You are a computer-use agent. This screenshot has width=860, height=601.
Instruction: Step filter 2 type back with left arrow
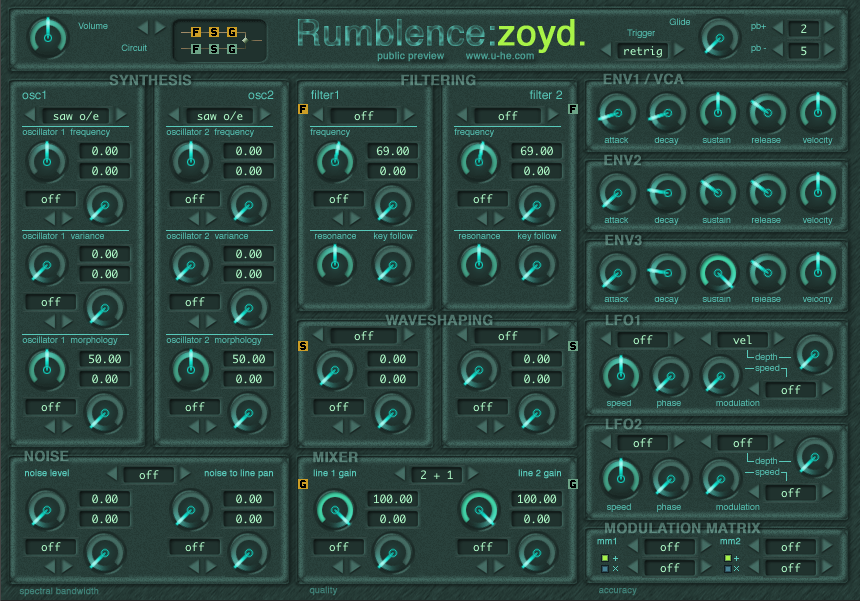[x=462, y=115]
